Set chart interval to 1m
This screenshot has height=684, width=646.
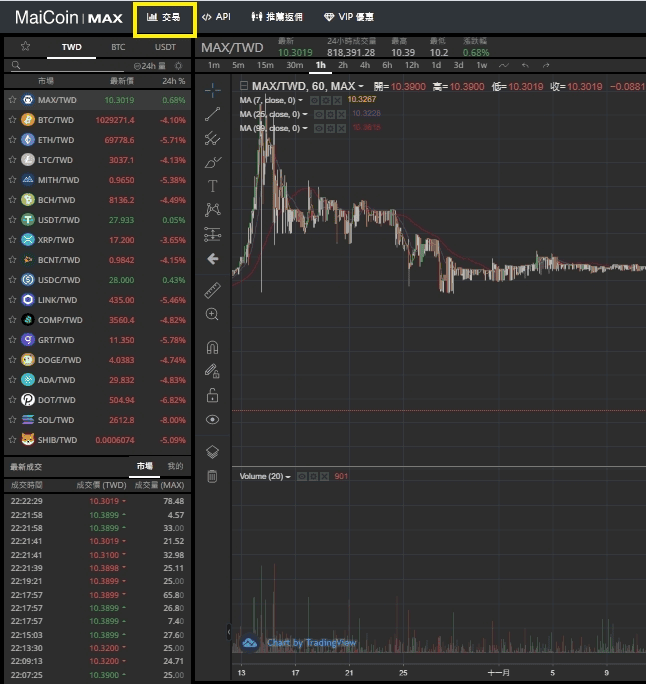click(x=214, y=65)
